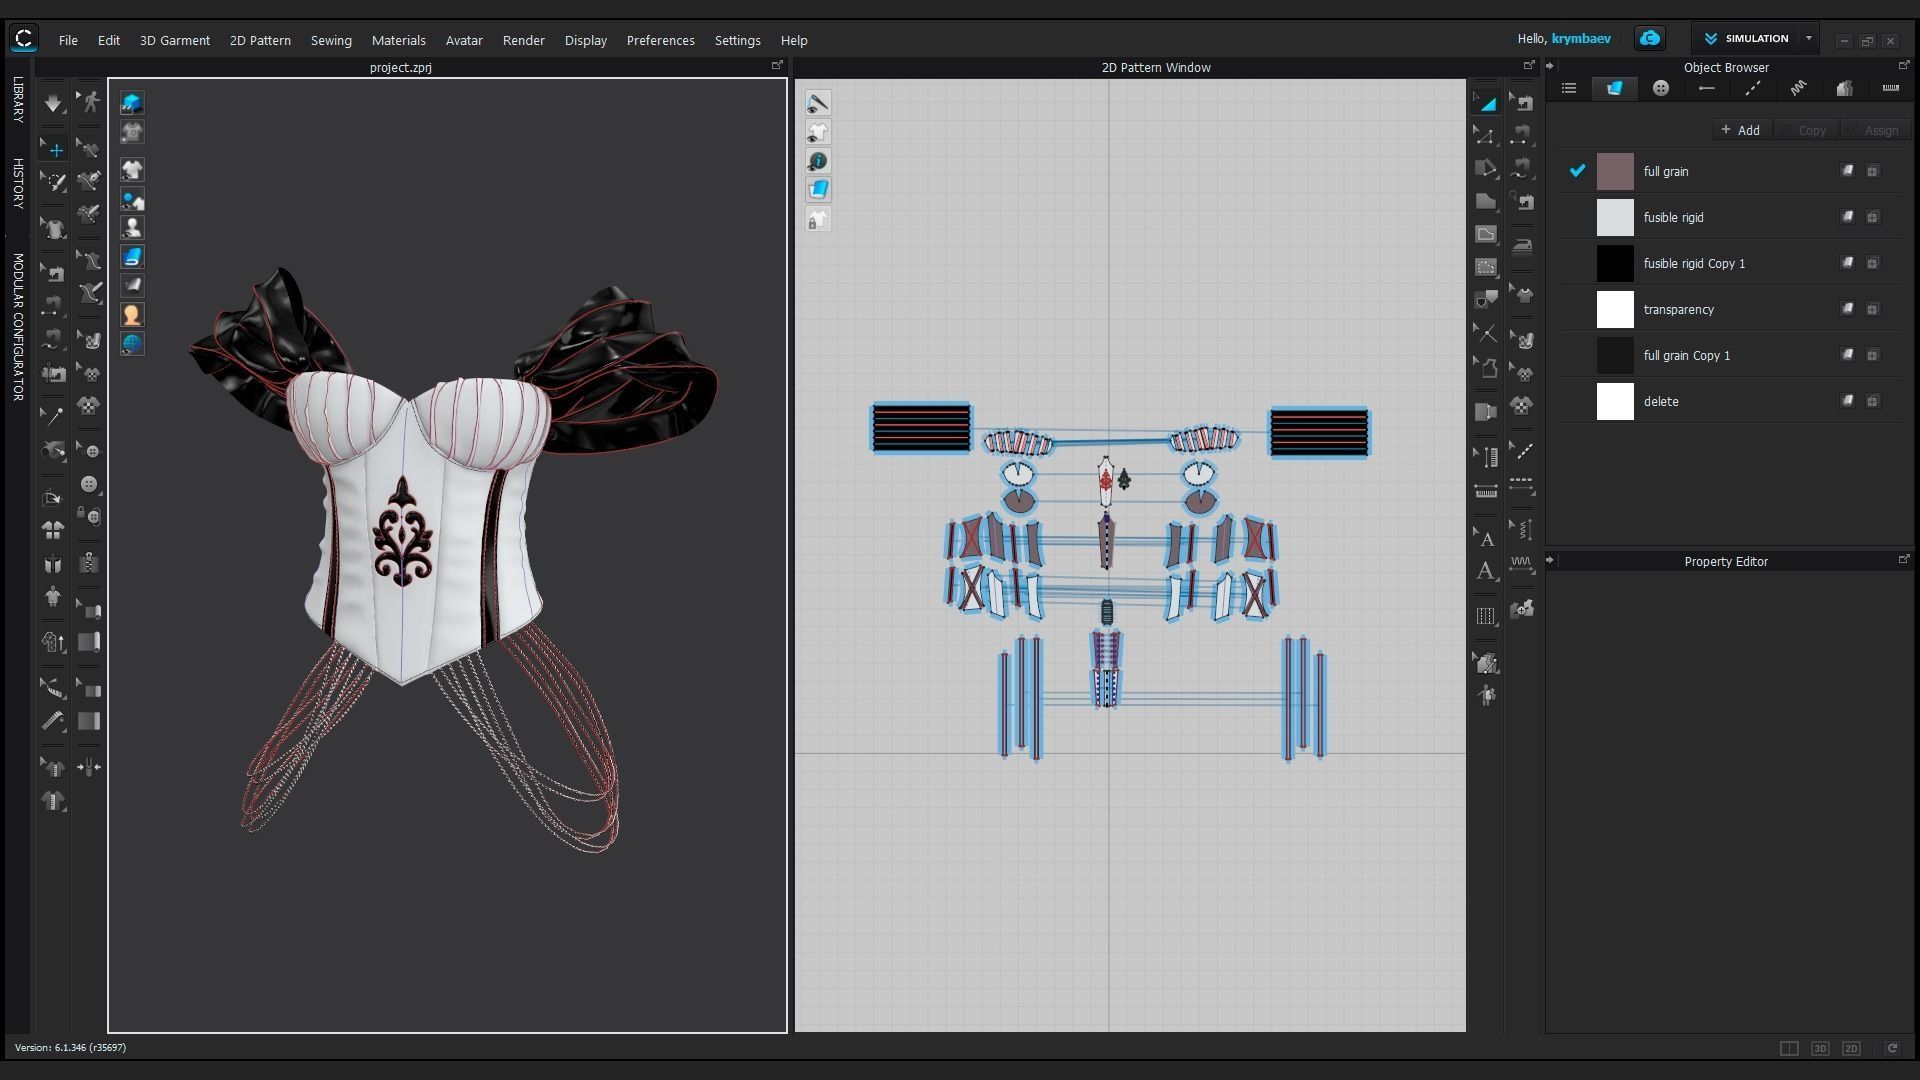Image resolution: width=1920 pixels, height=1080 pixels.
Task: Toggle the checkmark on full grain fabric
Action: pos(1577,171)
